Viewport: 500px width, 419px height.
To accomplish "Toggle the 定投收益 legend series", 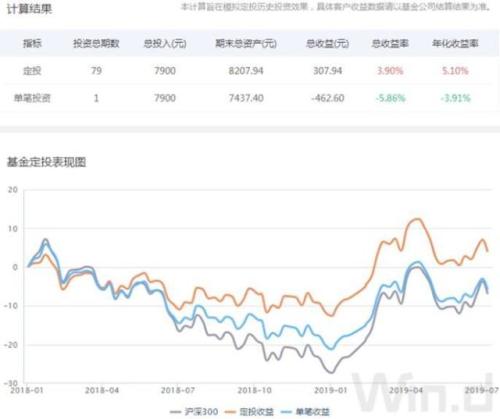I will [x=250, y=412].
